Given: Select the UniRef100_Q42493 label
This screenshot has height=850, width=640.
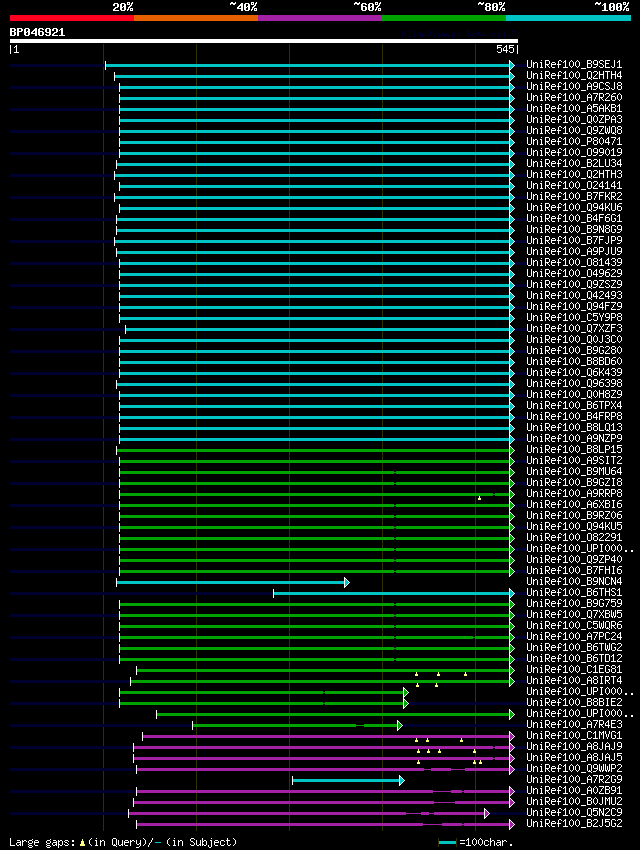Looking at the screenshot, I should [x=574, y=295].
